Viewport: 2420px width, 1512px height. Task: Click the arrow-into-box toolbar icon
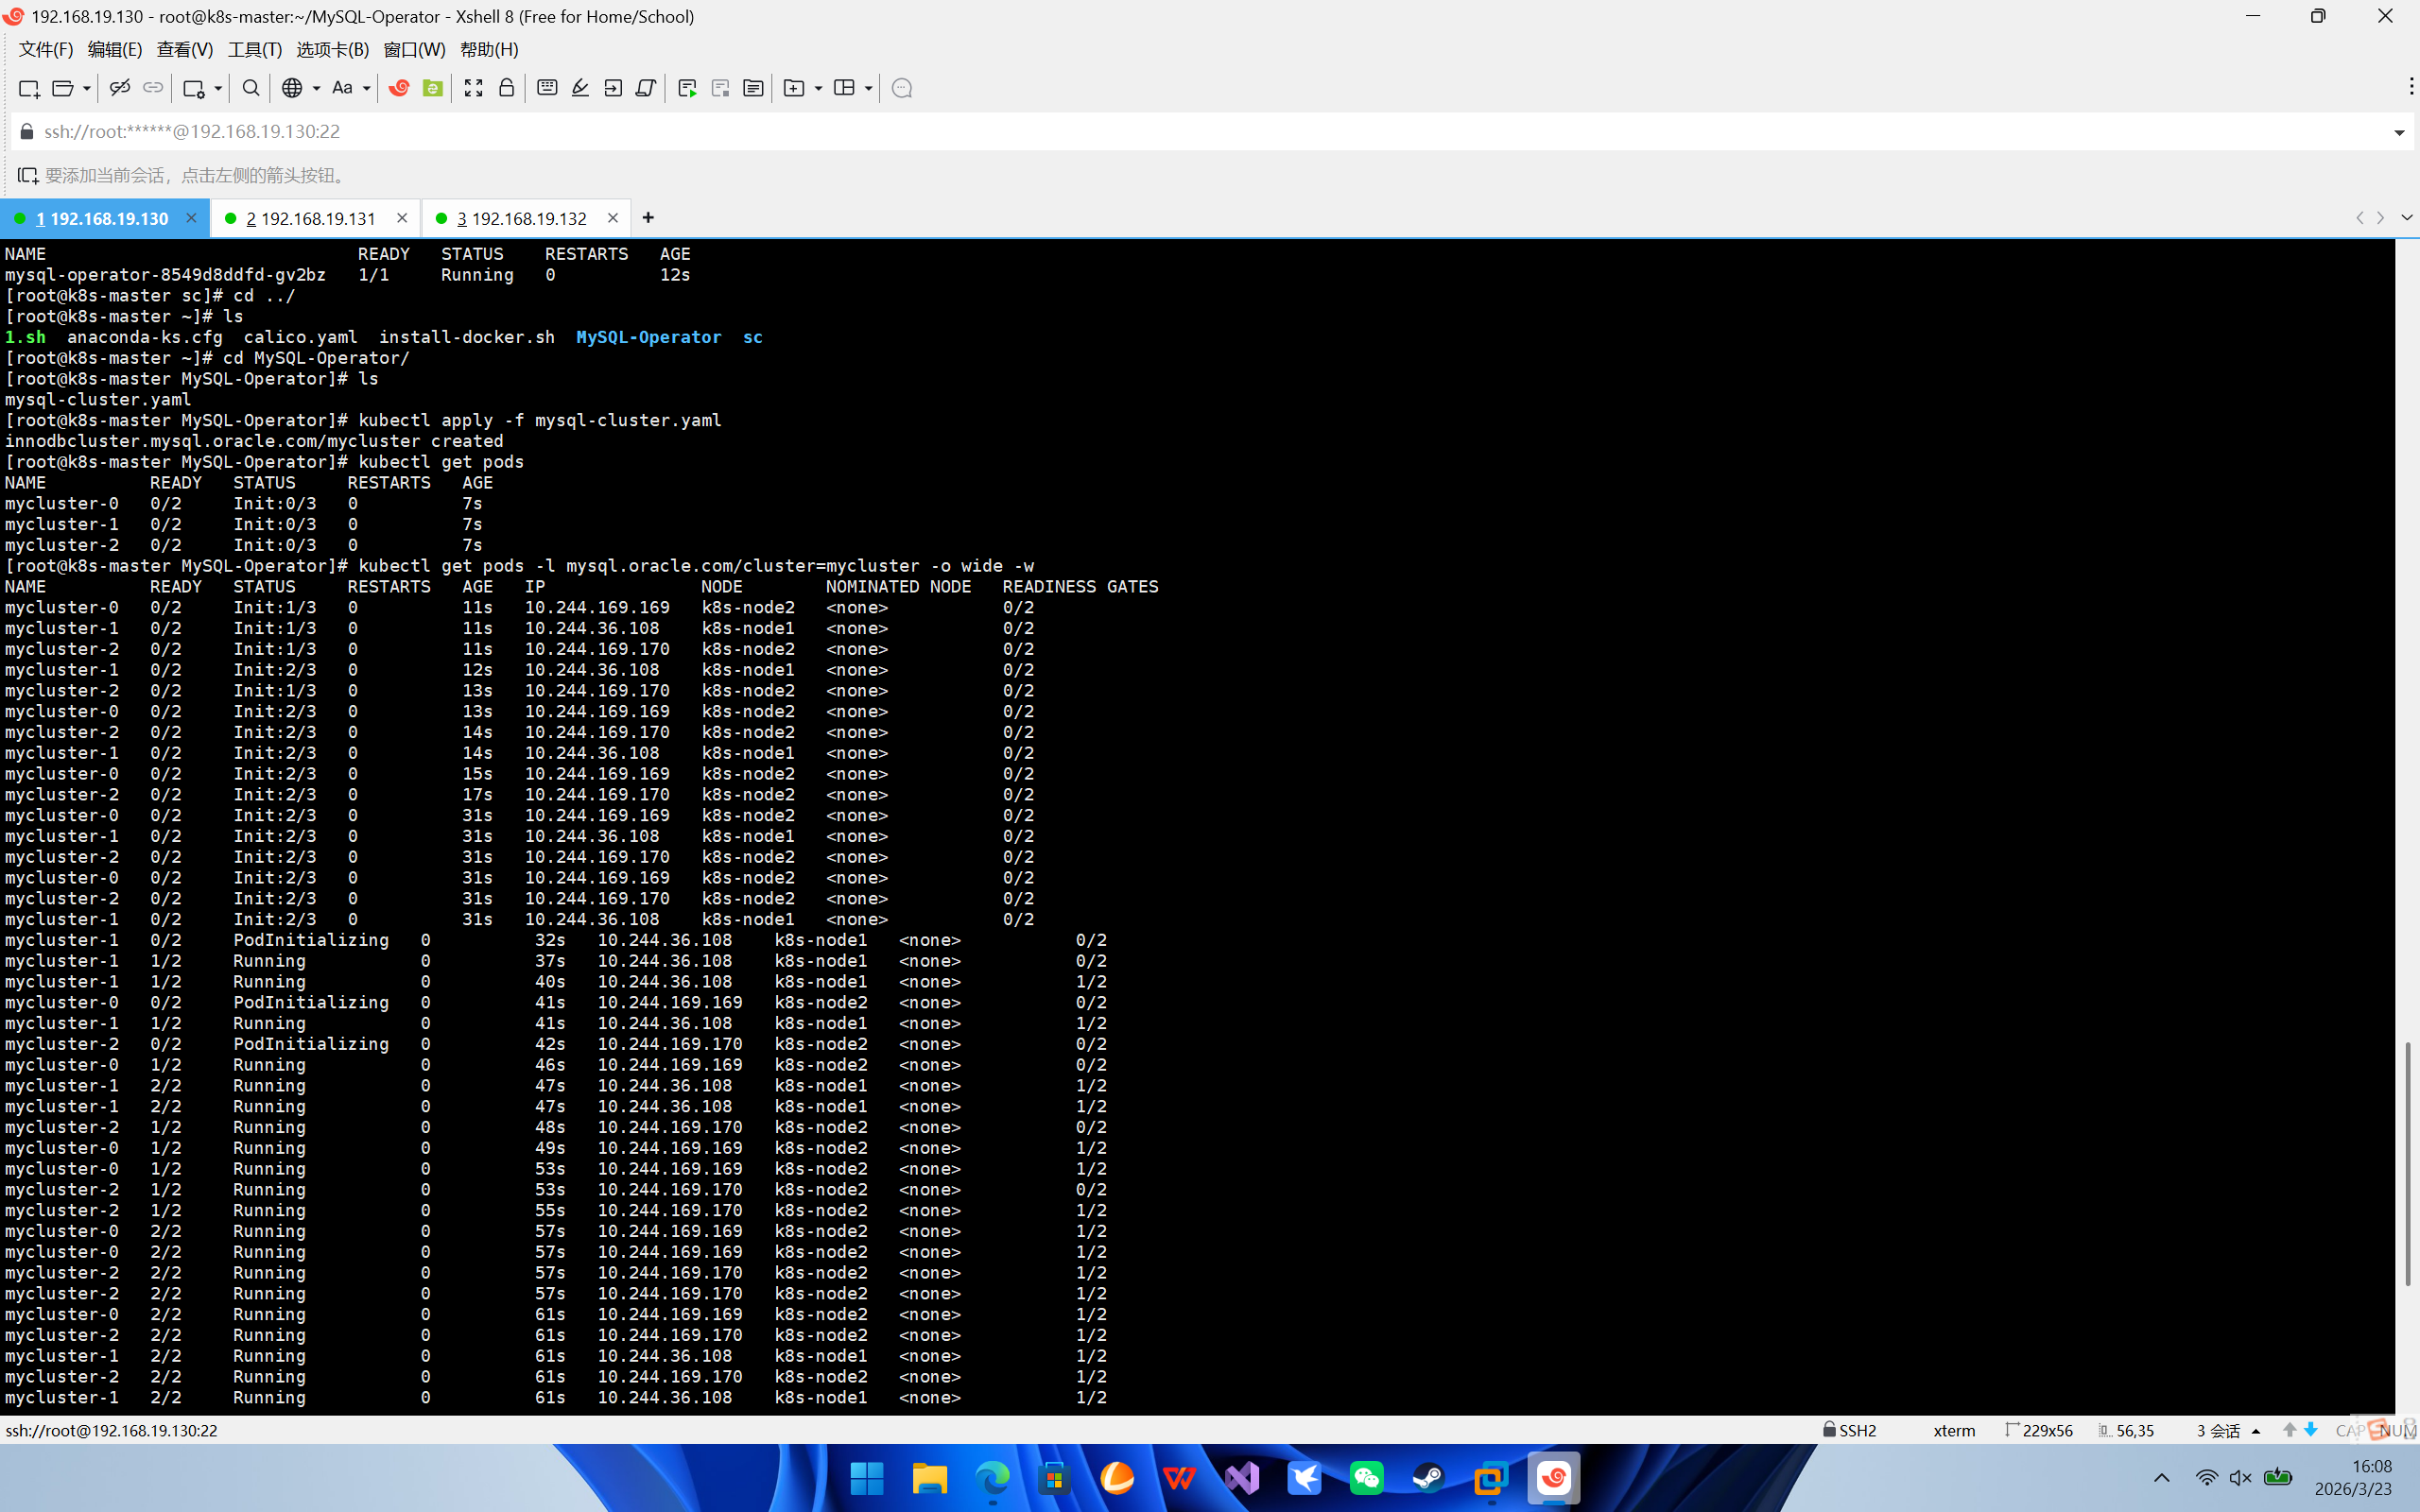click(x=613, y=88)
